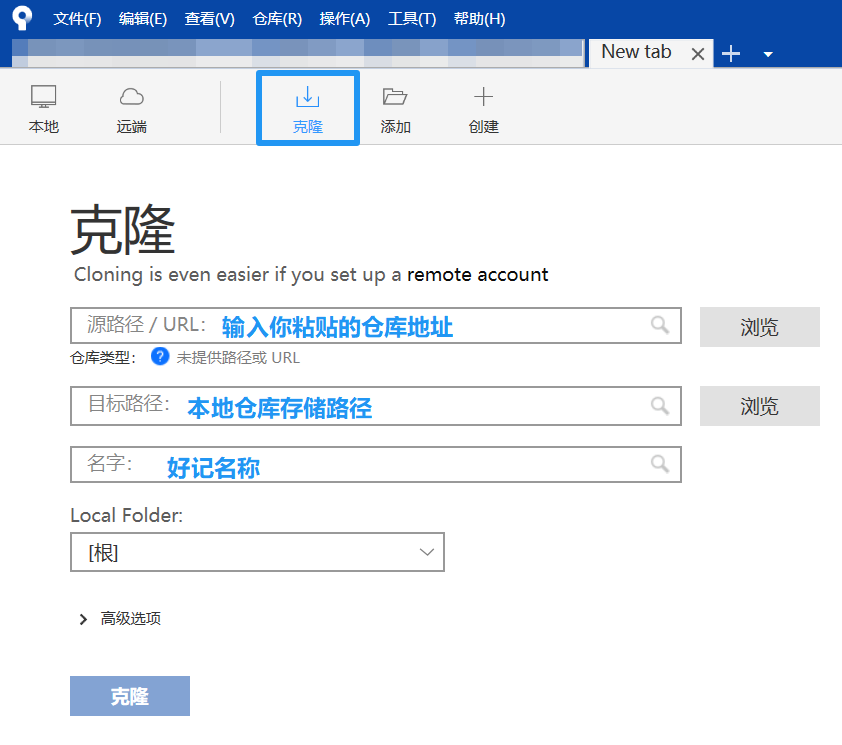This screenshot has width=842, height=745.
Task: Click the blue 克隆 submit button
Action: [x=130, y=696]
